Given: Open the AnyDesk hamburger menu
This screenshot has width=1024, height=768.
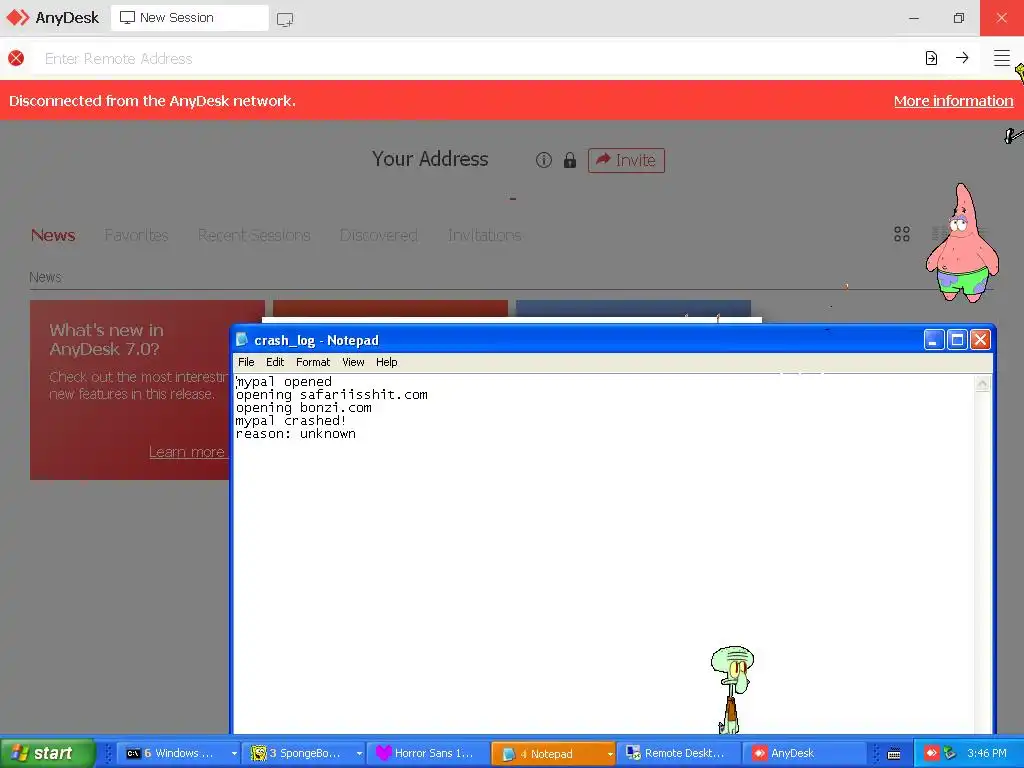Looking at the screenshot, I should [1002, 58].
